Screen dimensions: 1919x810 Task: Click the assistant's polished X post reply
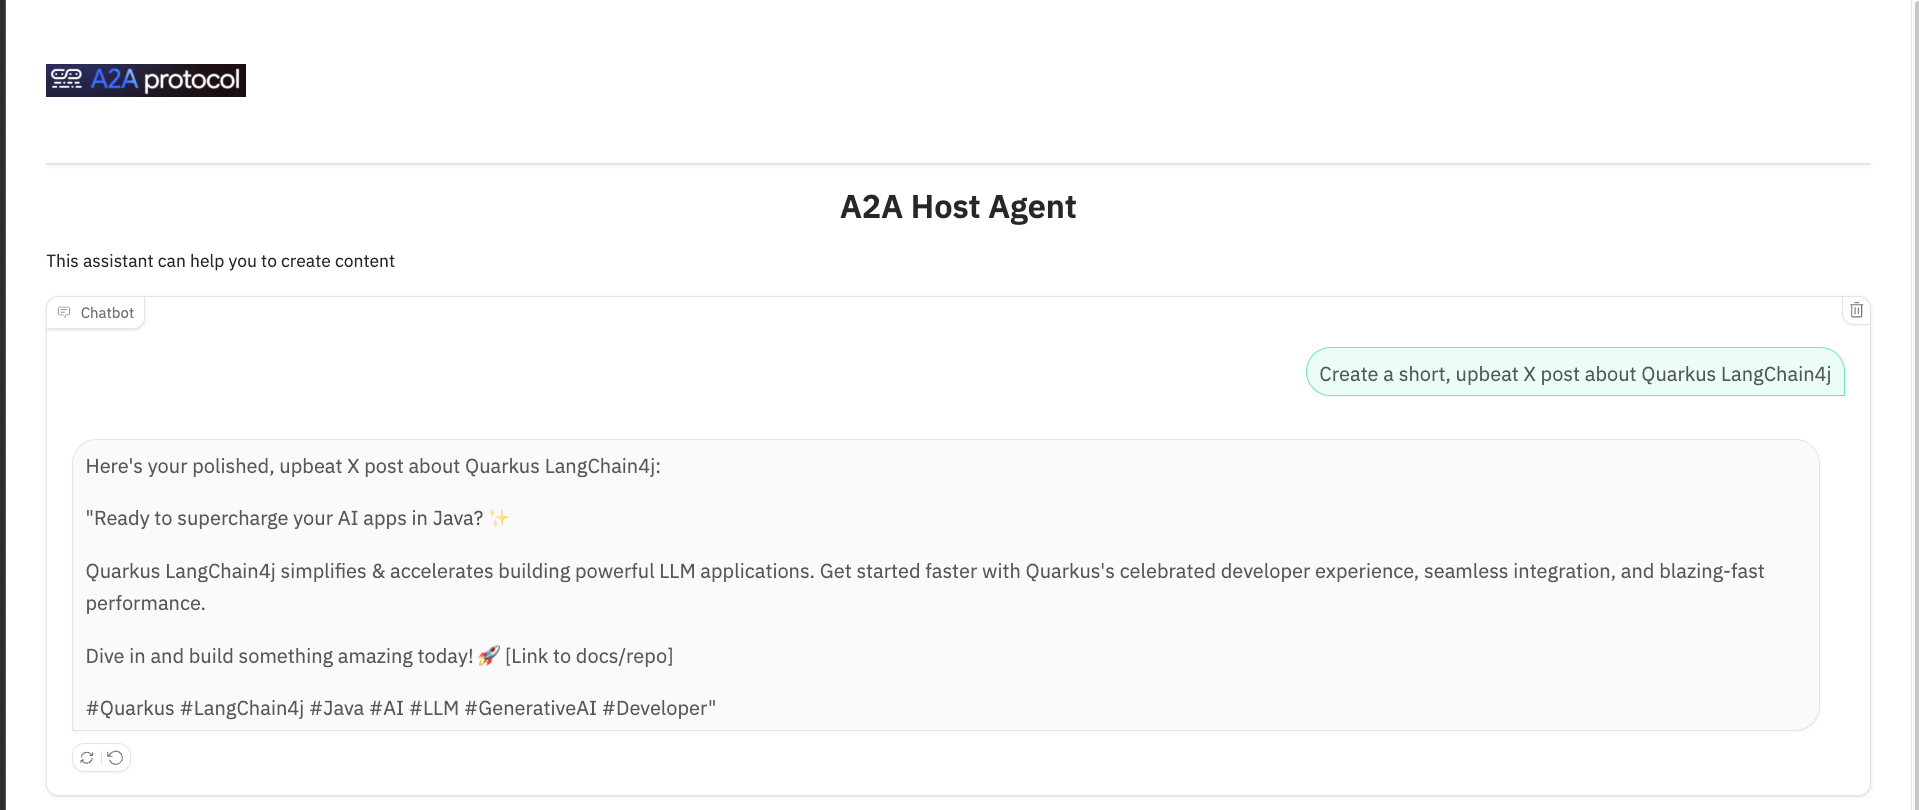[x=945, y=585]
